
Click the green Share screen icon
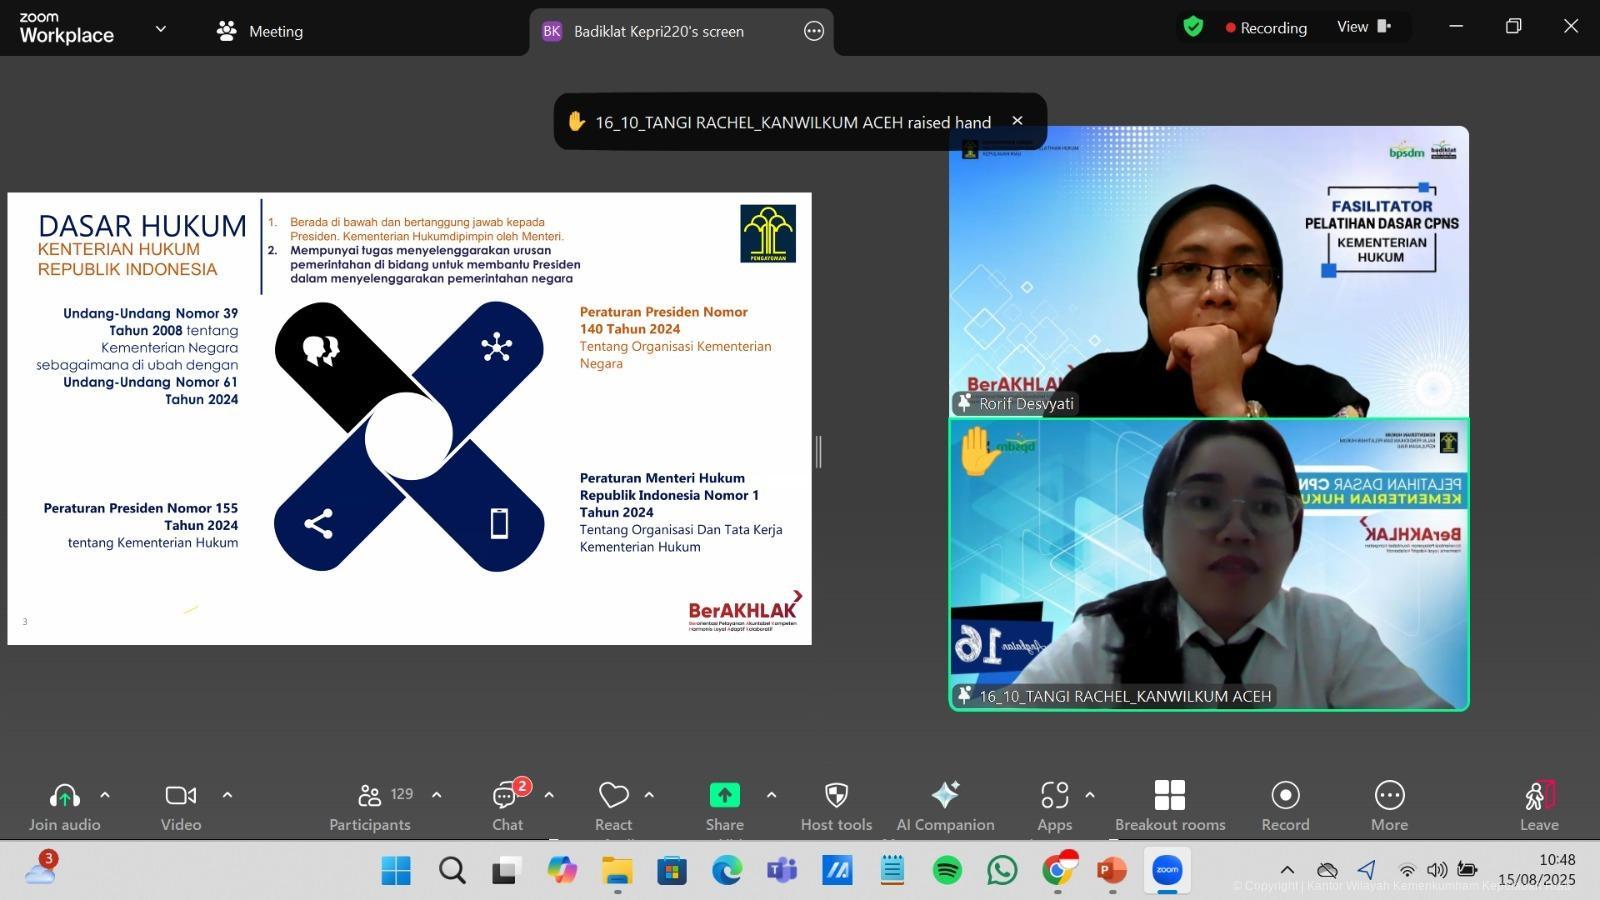pos(724,796)
